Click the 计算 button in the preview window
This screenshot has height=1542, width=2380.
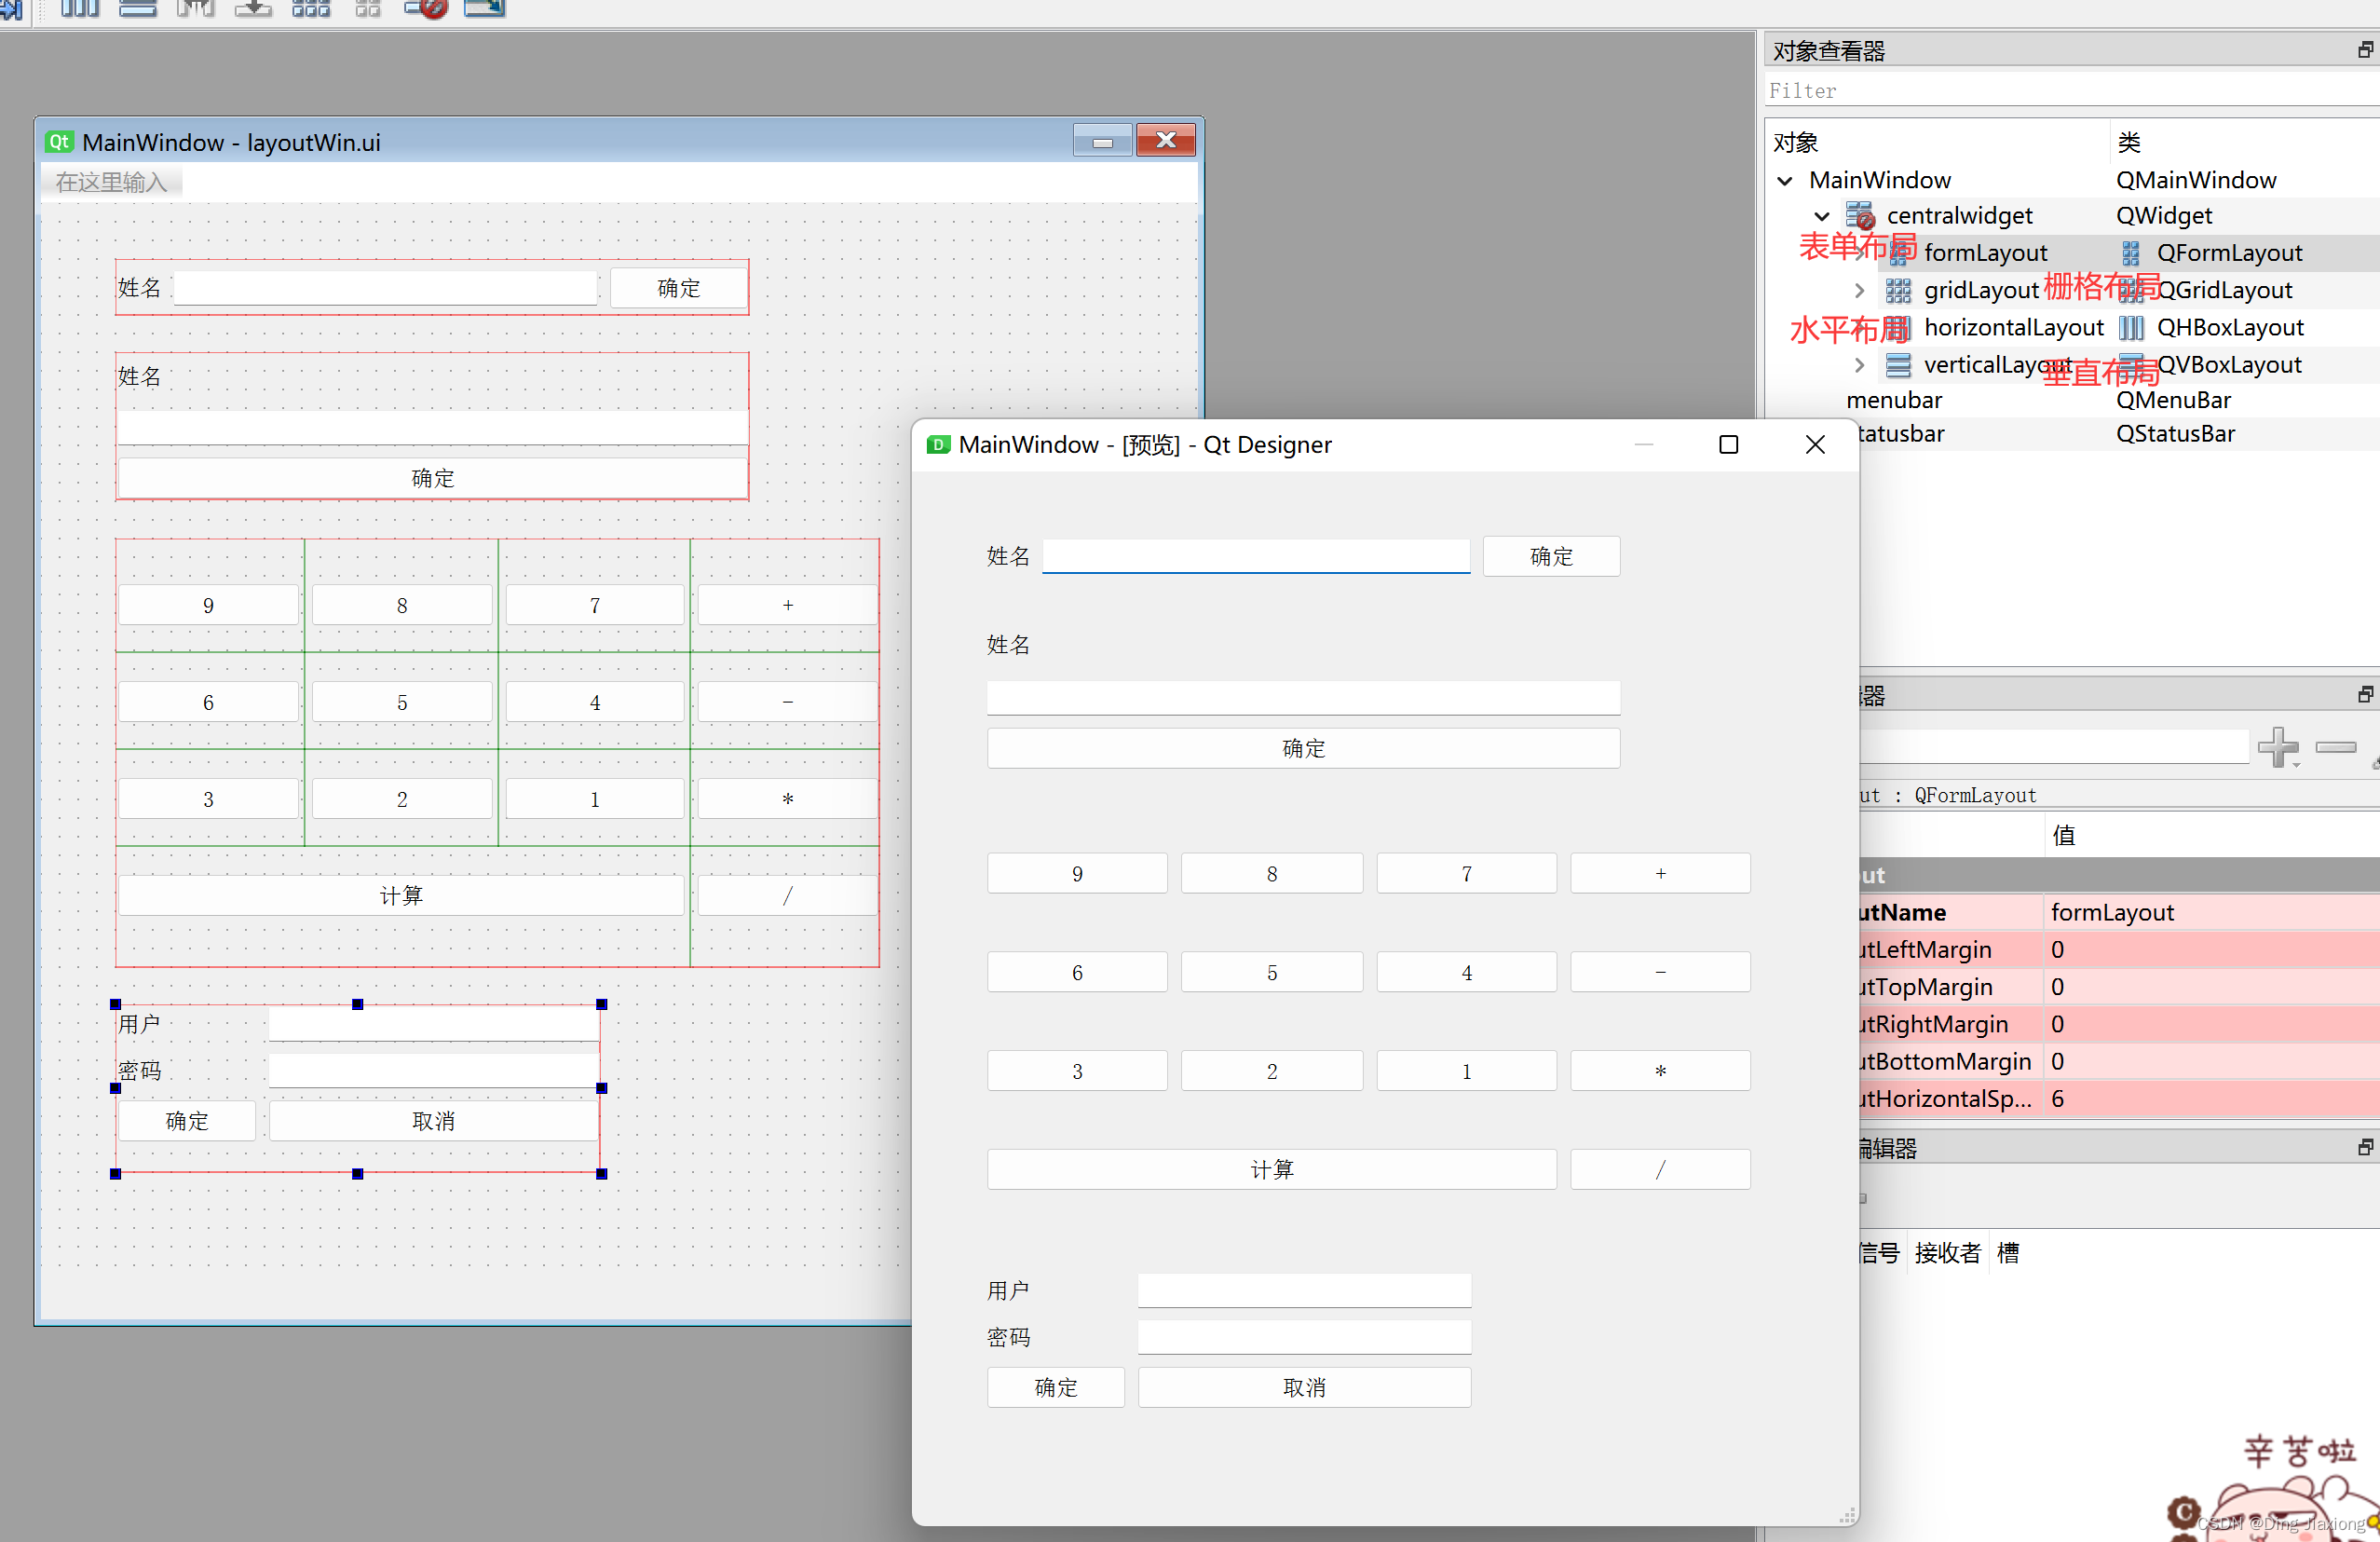click(x=1271, y=1169)
